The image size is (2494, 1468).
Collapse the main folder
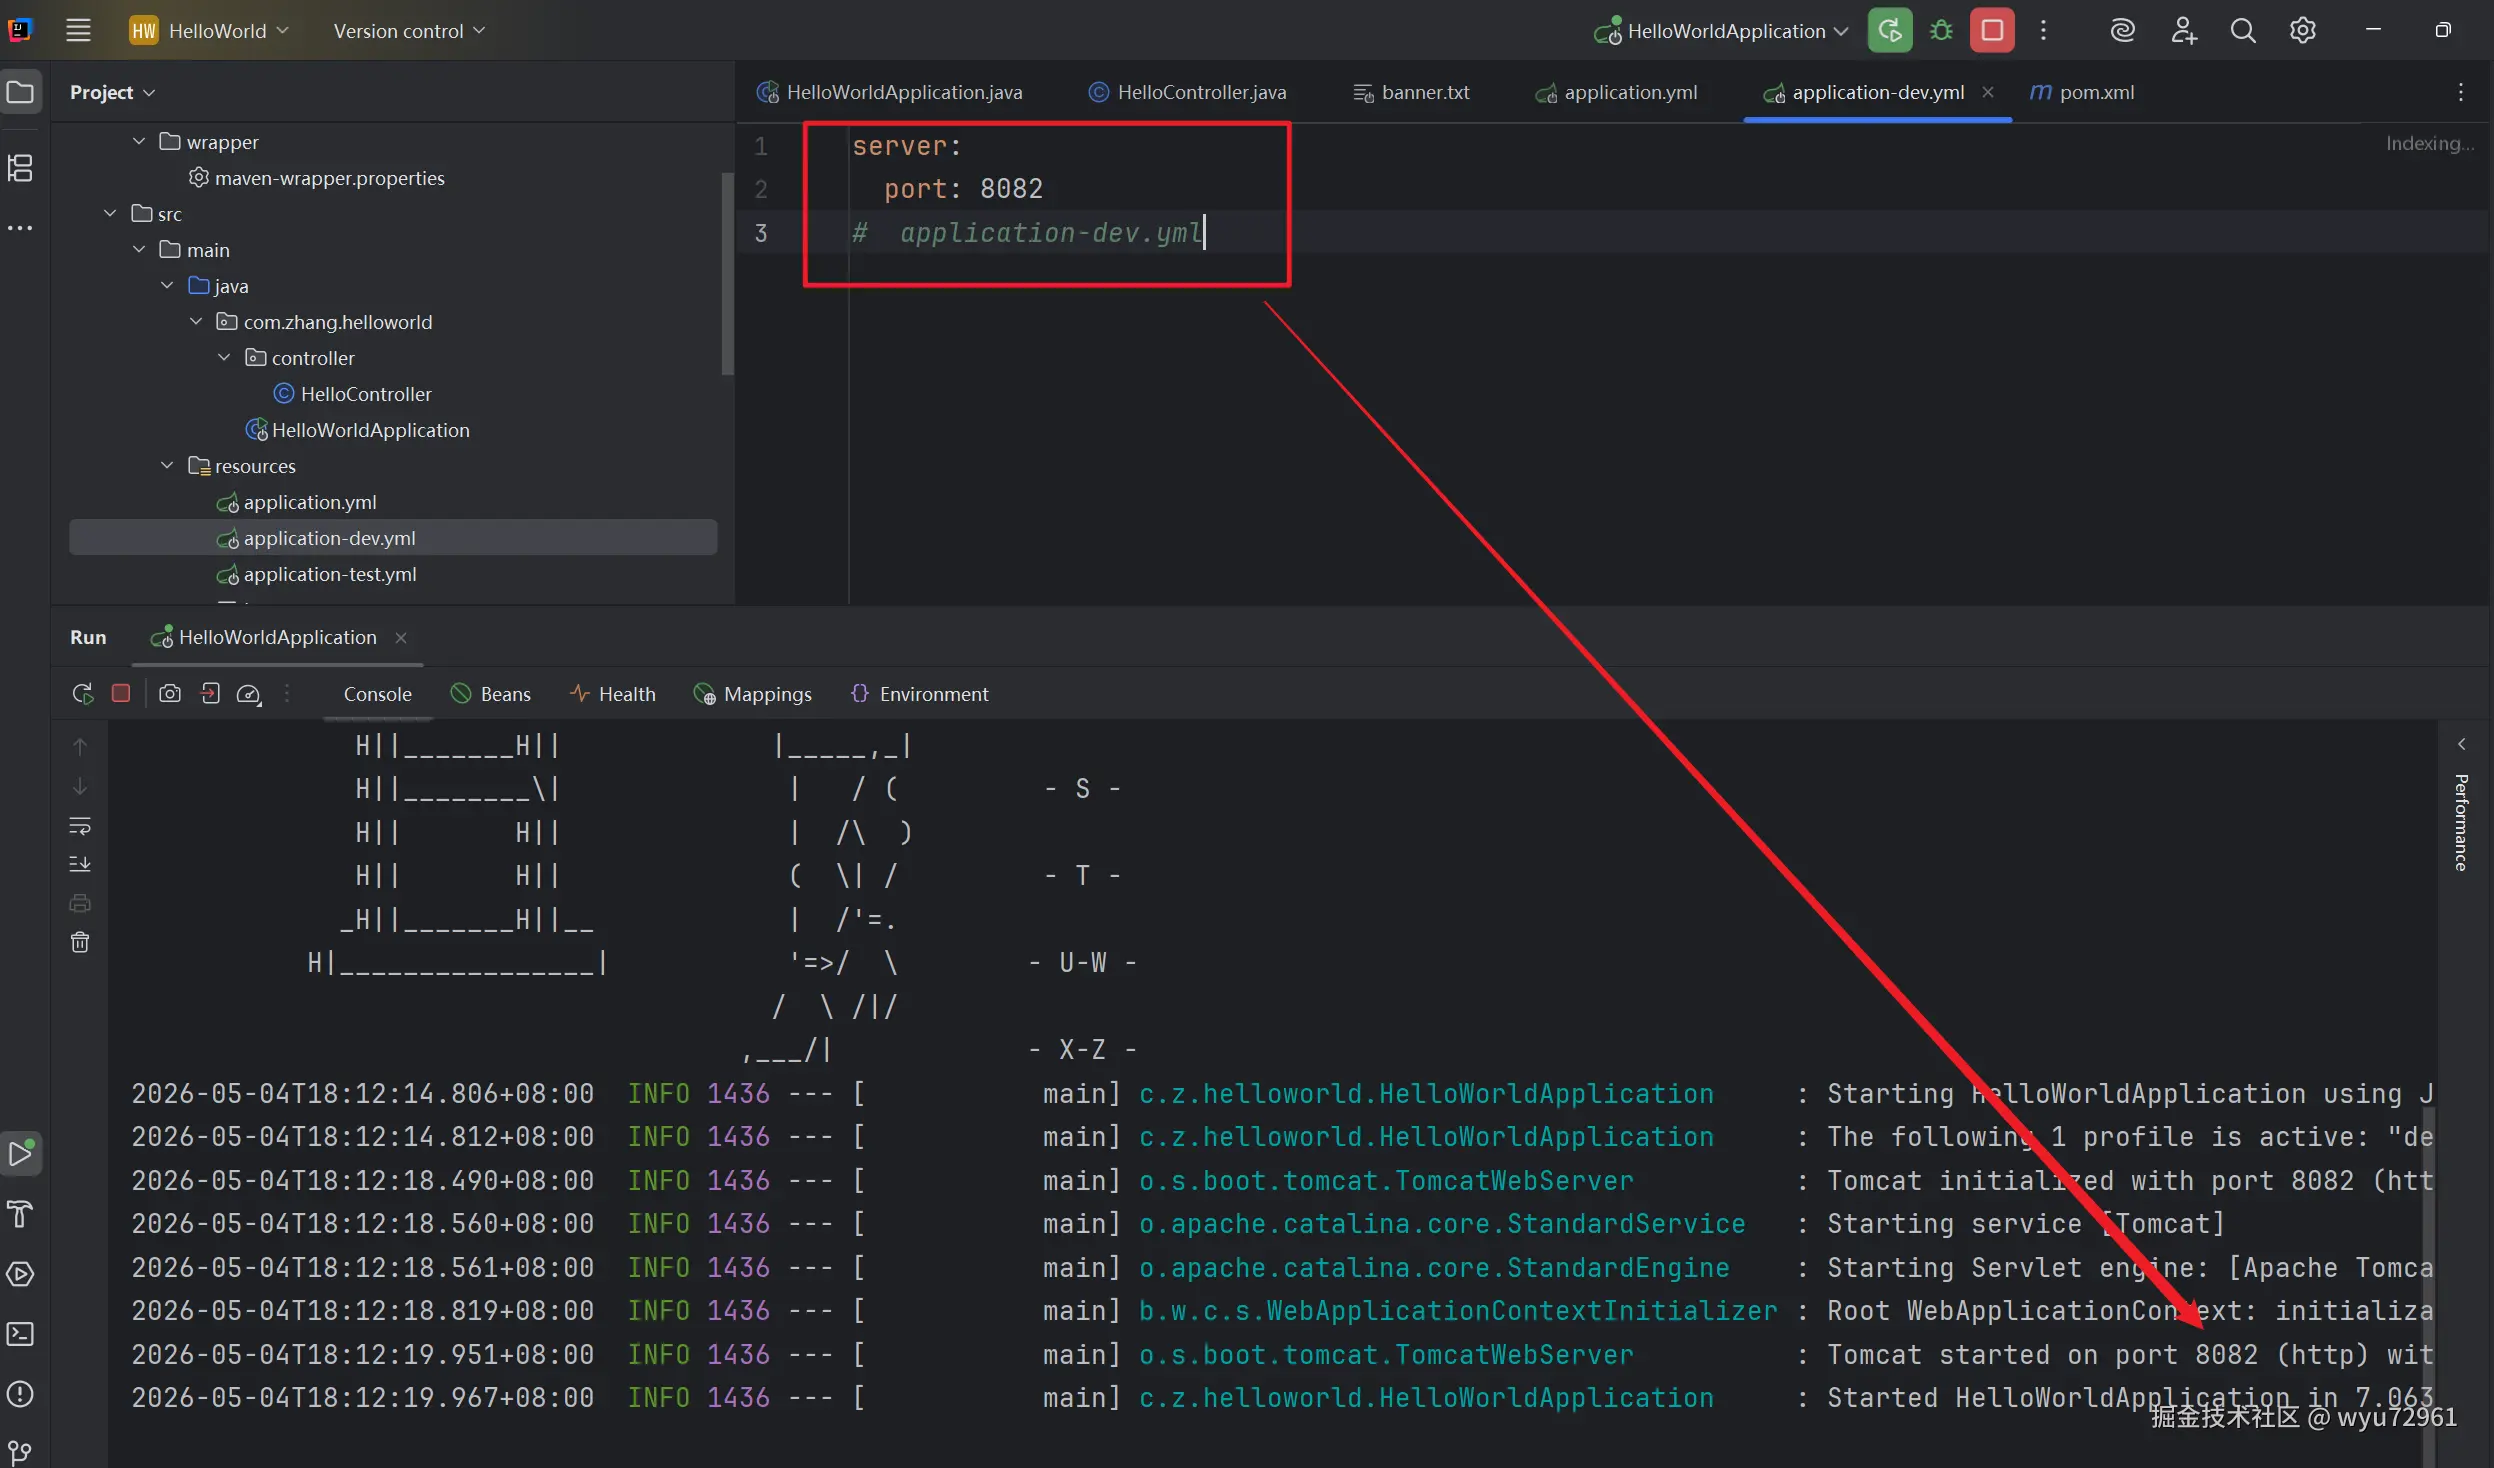coord(139,250)
